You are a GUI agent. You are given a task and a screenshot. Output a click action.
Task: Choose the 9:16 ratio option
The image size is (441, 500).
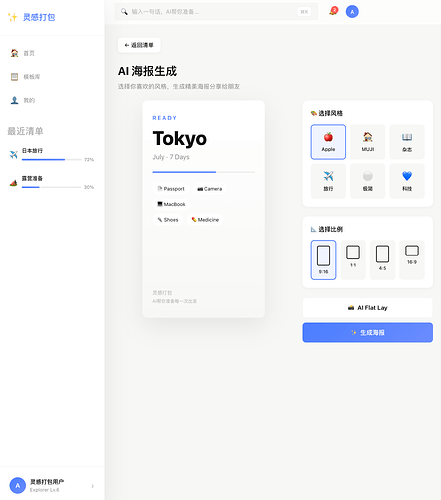point(323,260)
